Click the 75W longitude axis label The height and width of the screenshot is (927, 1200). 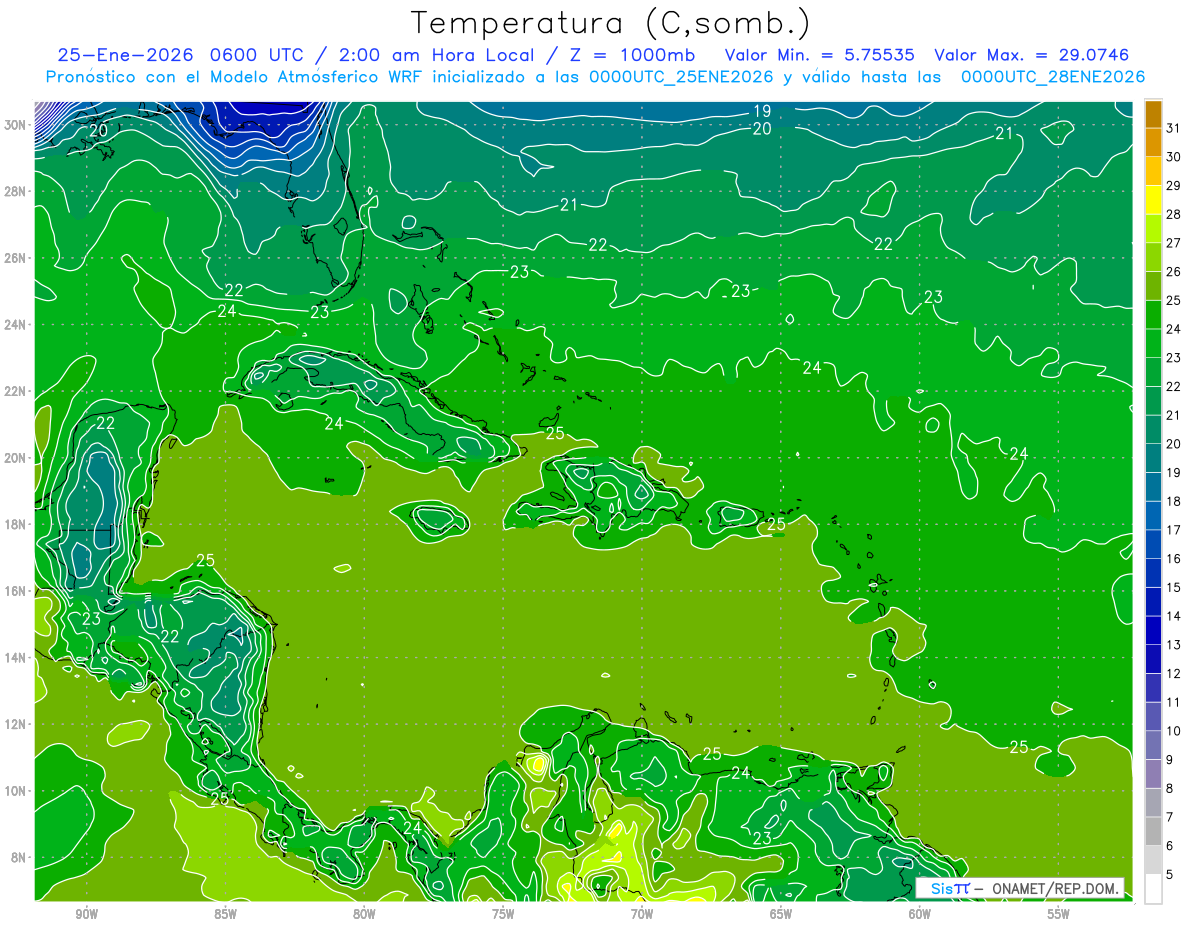(x=503, y=914)
